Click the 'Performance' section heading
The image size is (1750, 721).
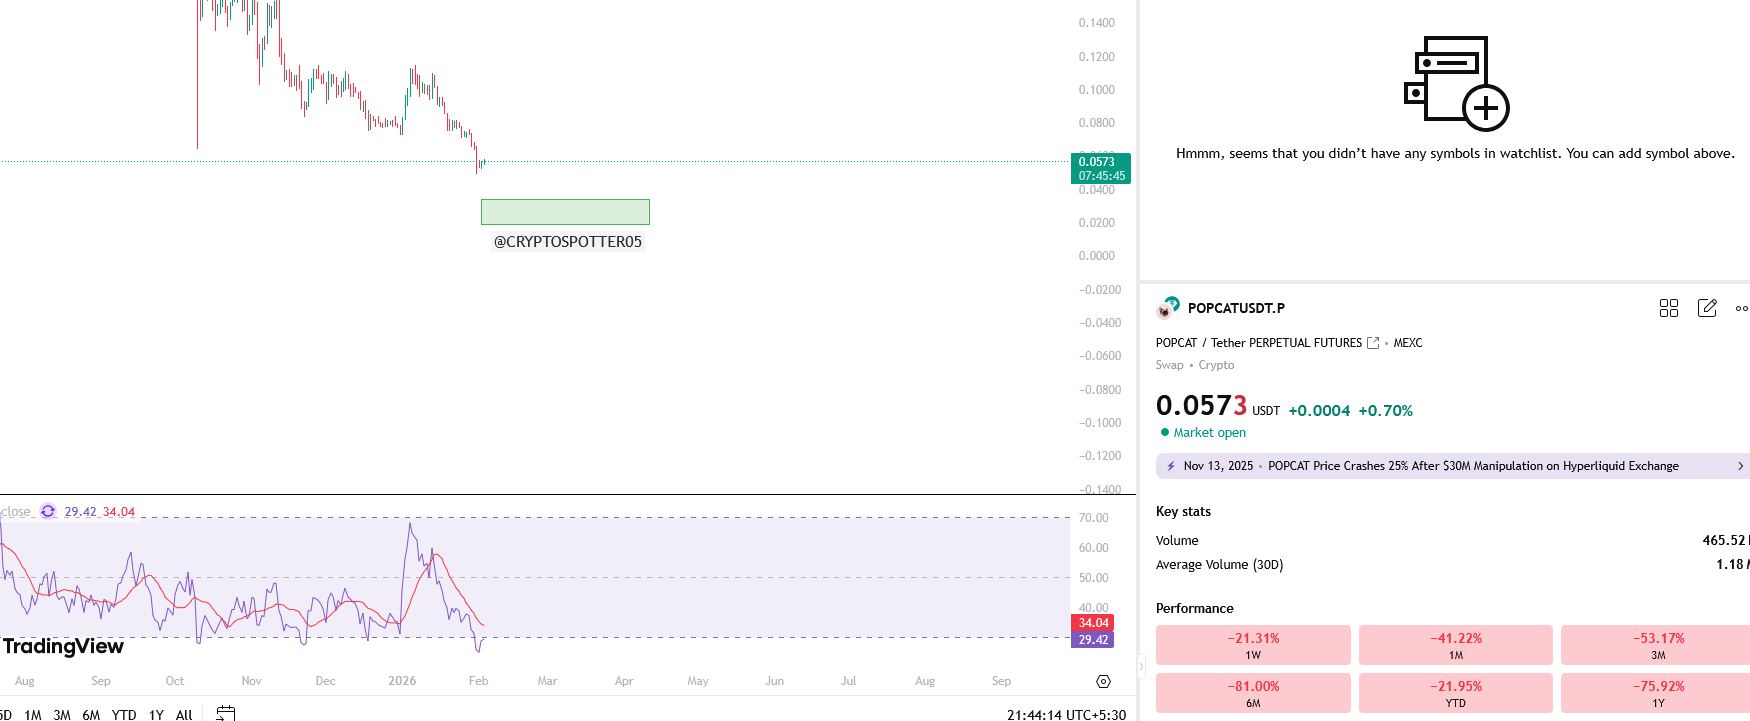click(x=1194, y=608)
